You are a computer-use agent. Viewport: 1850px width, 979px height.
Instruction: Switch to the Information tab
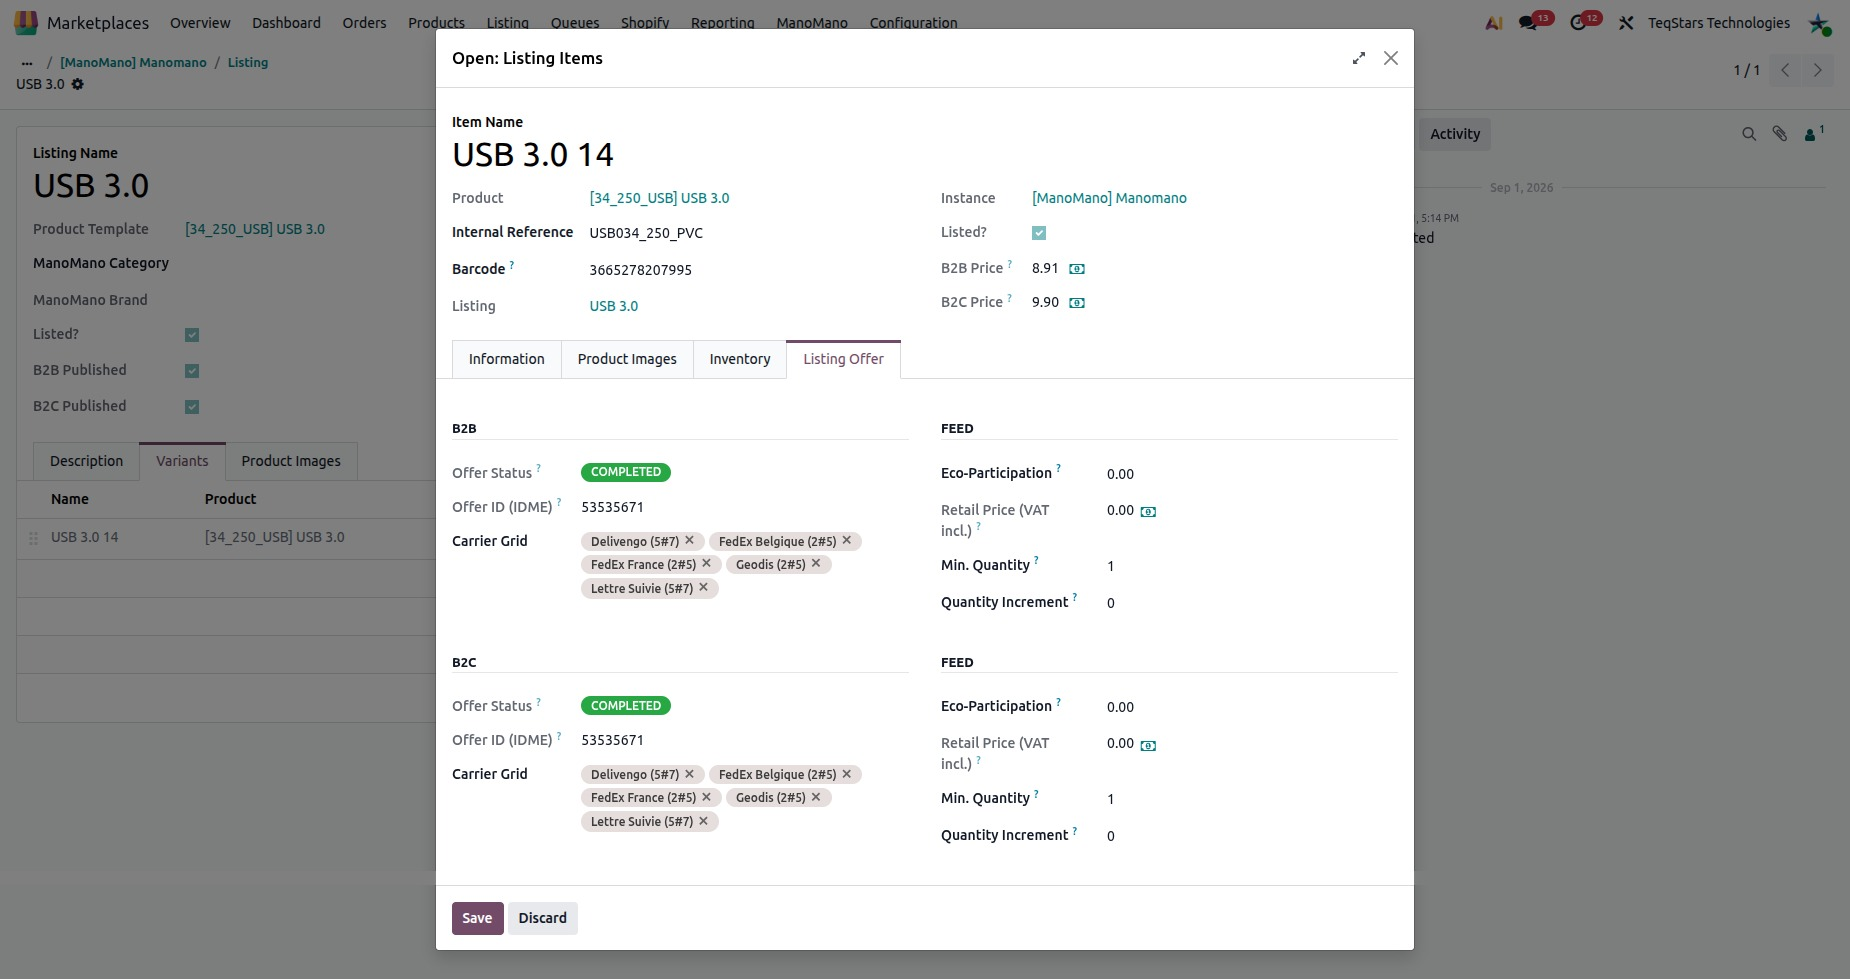[x=507, y=359]
